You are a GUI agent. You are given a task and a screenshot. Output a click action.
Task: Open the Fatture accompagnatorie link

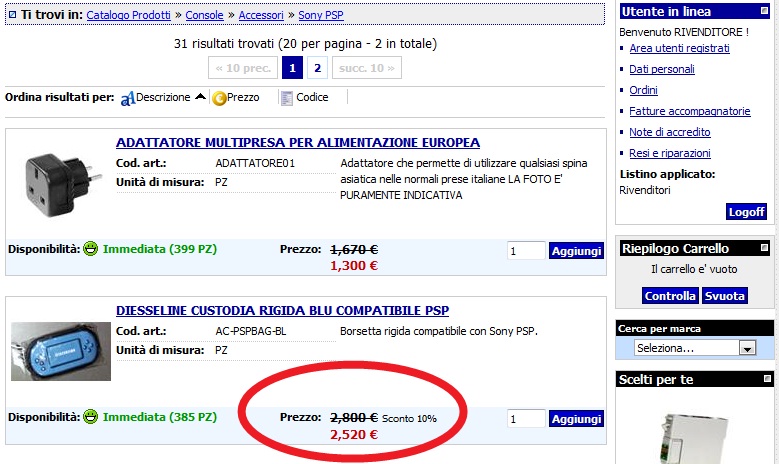pos(689,111)
